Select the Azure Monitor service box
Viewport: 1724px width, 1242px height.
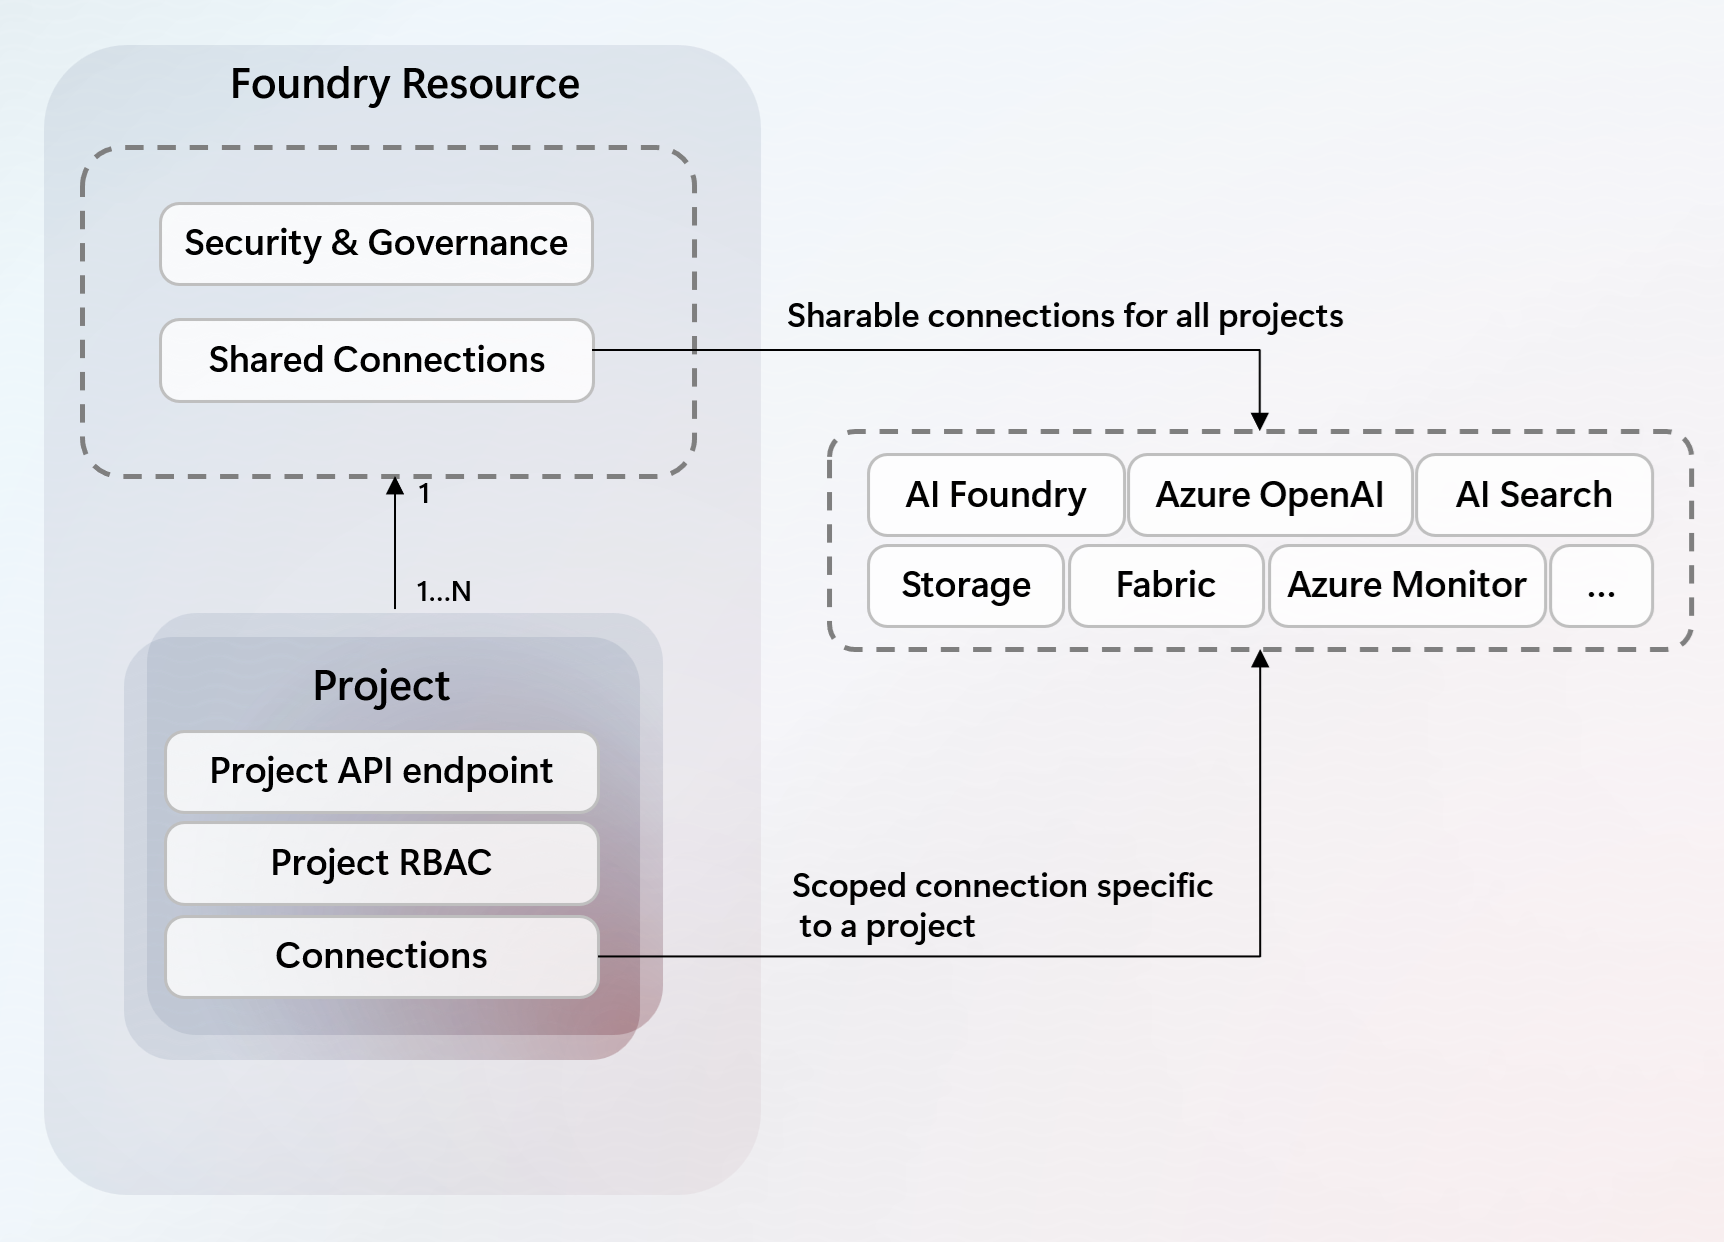[x=1406, y=586]
